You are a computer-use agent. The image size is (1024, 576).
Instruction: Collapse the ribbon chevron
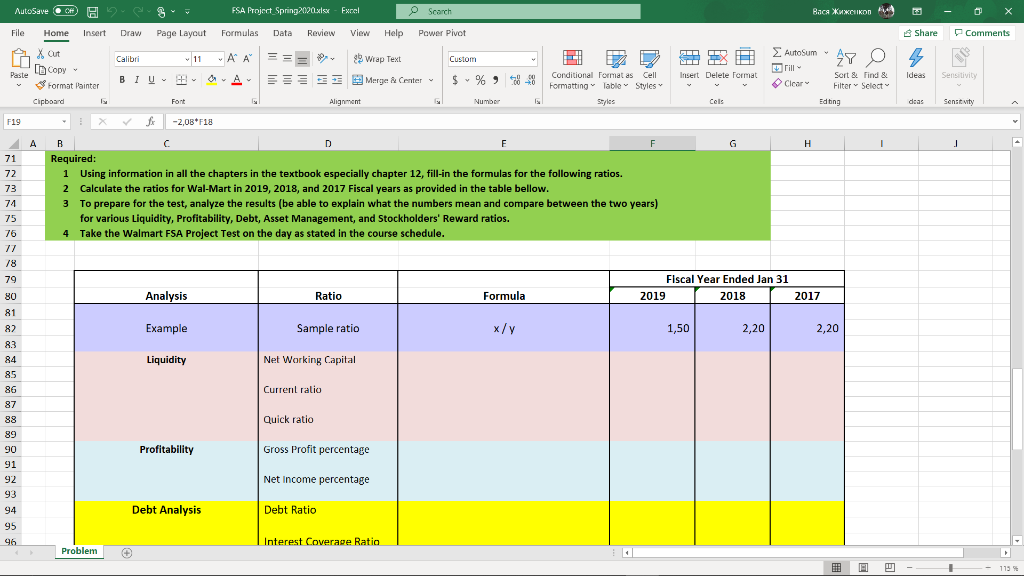tap(1014, 102)
